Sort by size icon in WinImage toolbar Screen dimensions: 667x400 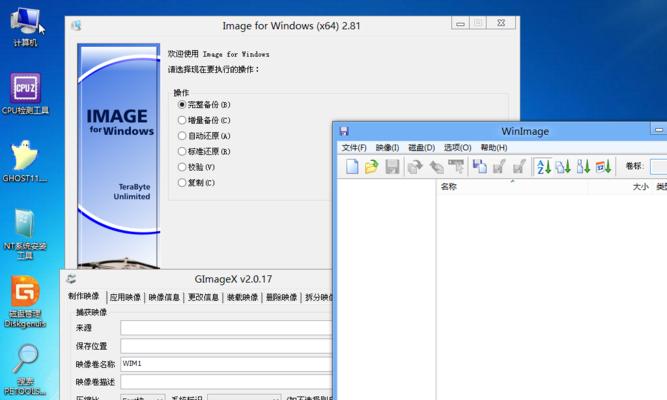point(583,166)
